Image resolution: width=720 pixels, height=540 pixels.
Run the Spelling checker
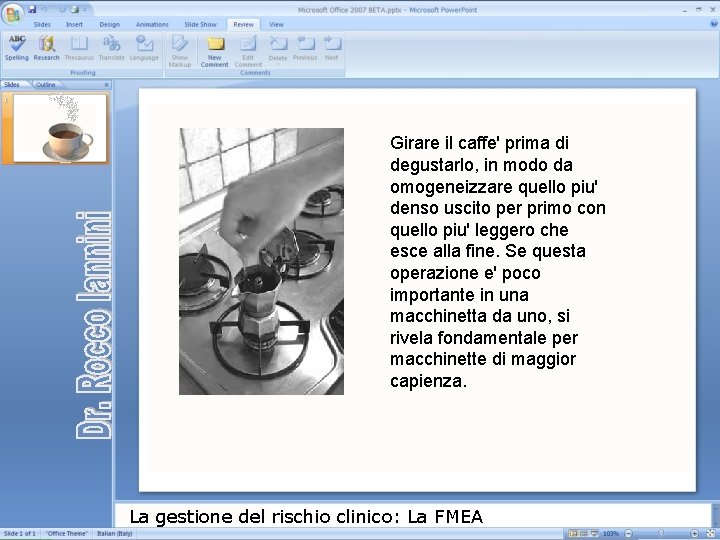pyautogui.click(x=17, y=48)
